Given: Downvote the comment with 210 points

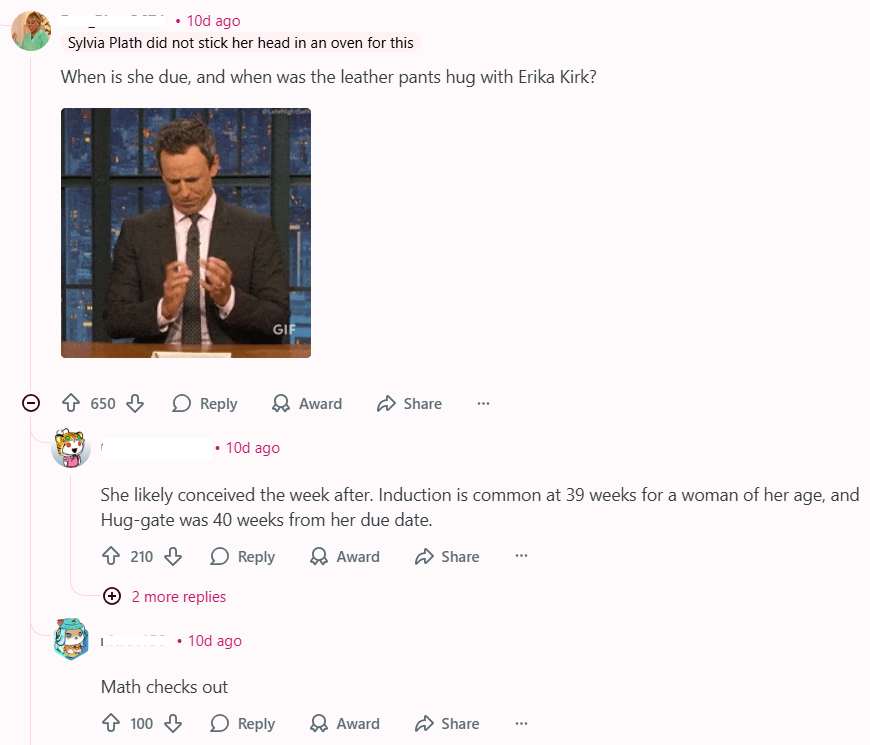Looking at the screenshot, I should [x=173, y=556].
